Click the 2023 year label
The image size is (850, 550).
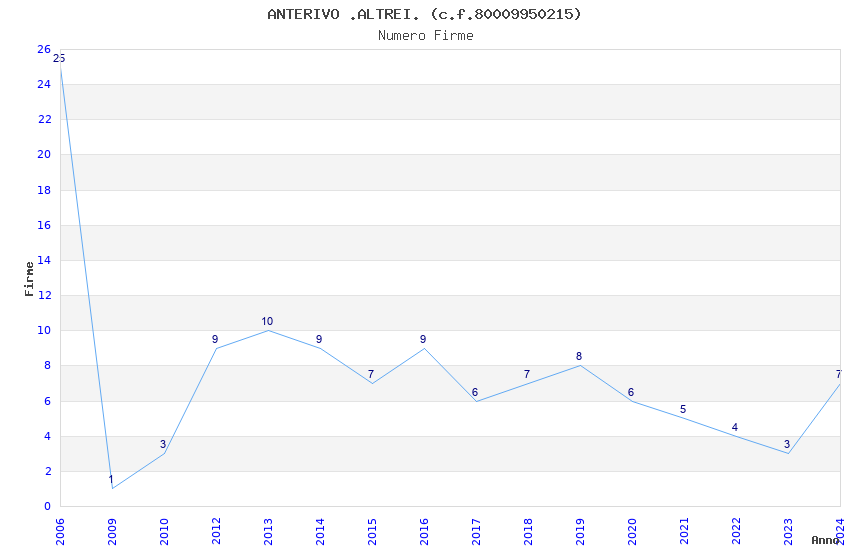pos(789,532)
